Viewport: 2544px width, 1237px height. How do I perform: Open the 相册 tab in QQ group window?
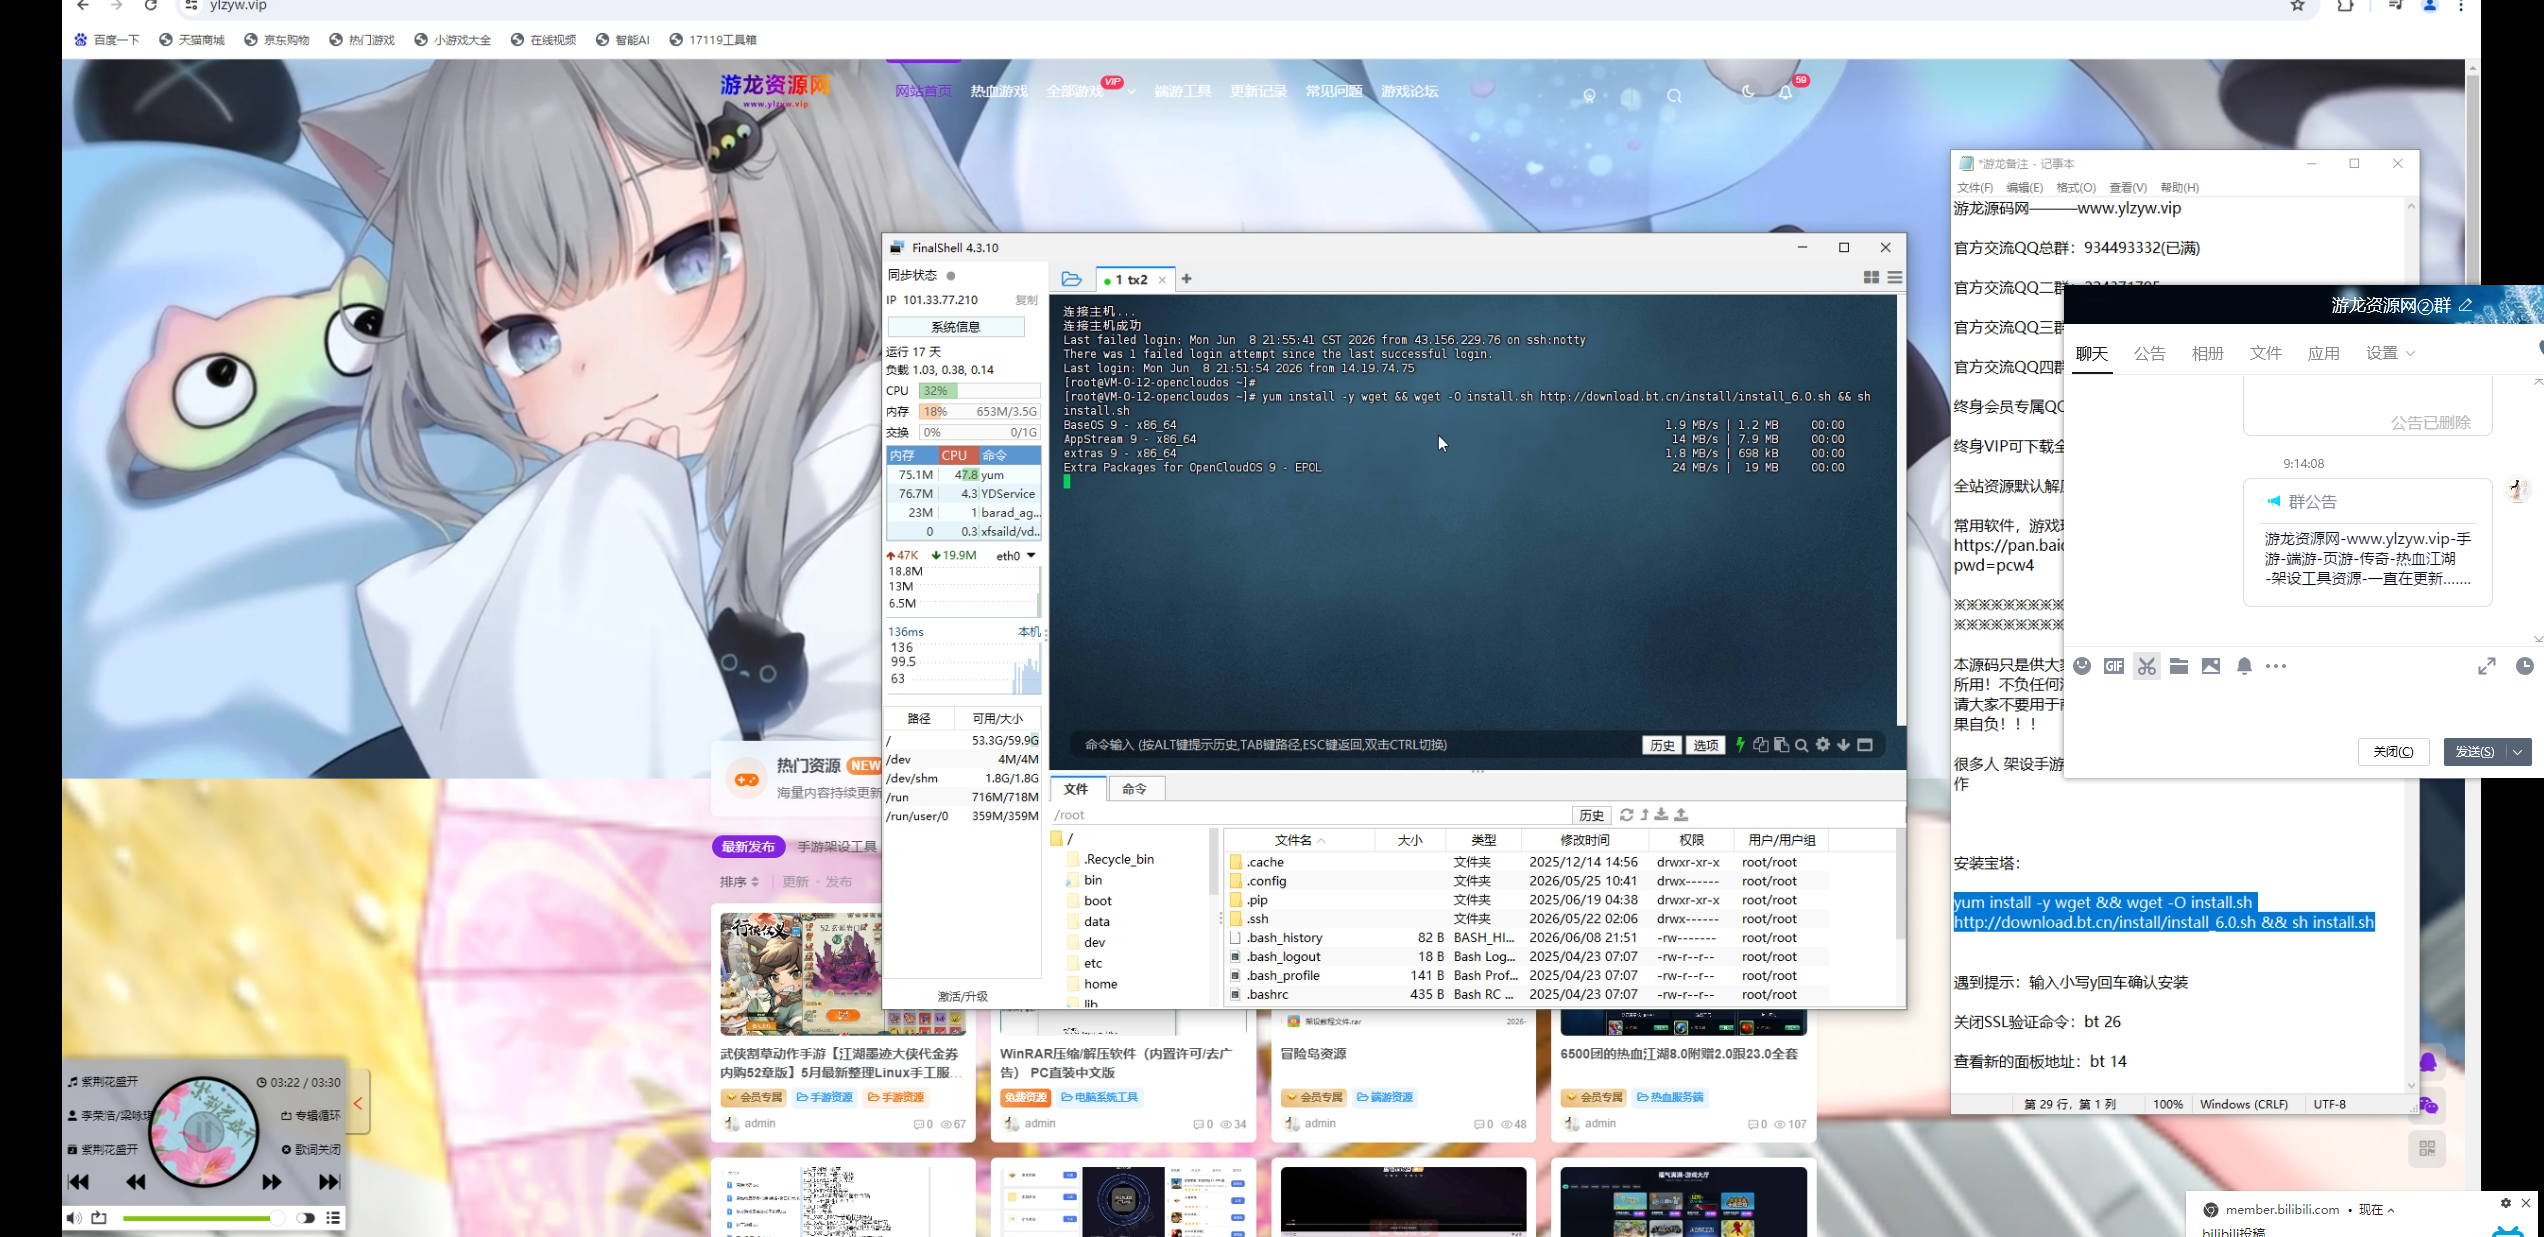pos(2207,353)
